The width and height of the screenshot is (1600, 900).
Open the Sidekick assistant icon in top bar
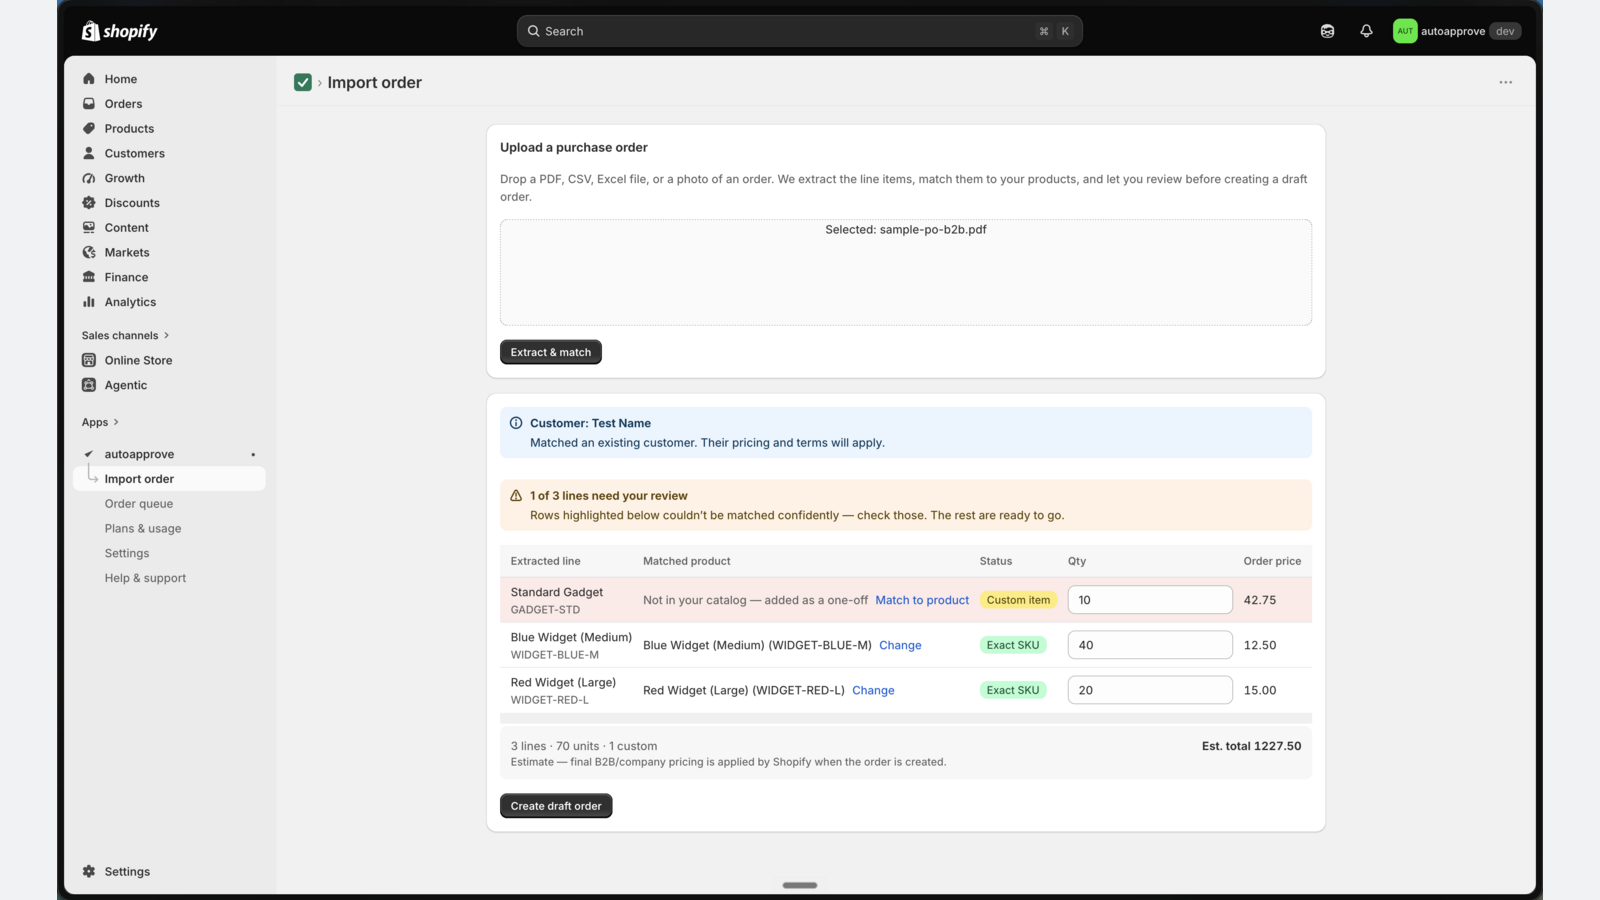pos(1327,31)
